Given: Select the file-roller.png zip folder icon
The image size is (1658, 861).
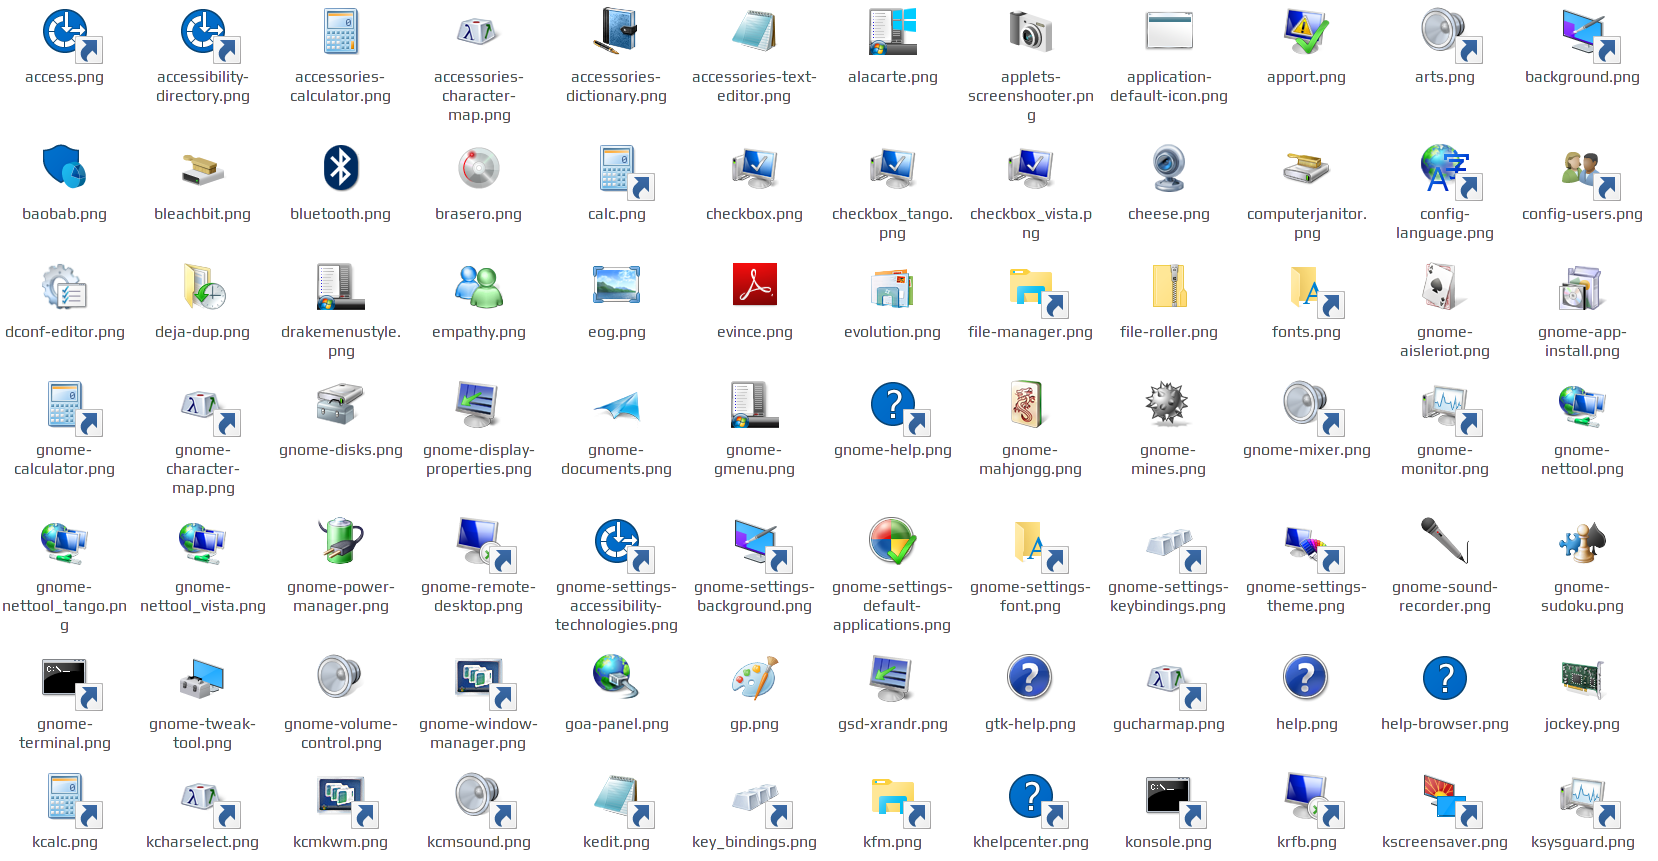Looking at the screenshot, I should tap(1169, 286).
